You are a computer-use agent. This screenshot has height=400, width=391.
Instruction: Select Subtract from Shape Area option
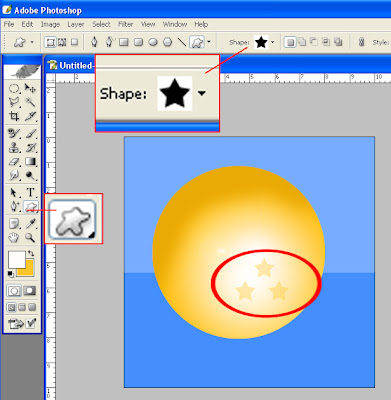coord(314,42)
